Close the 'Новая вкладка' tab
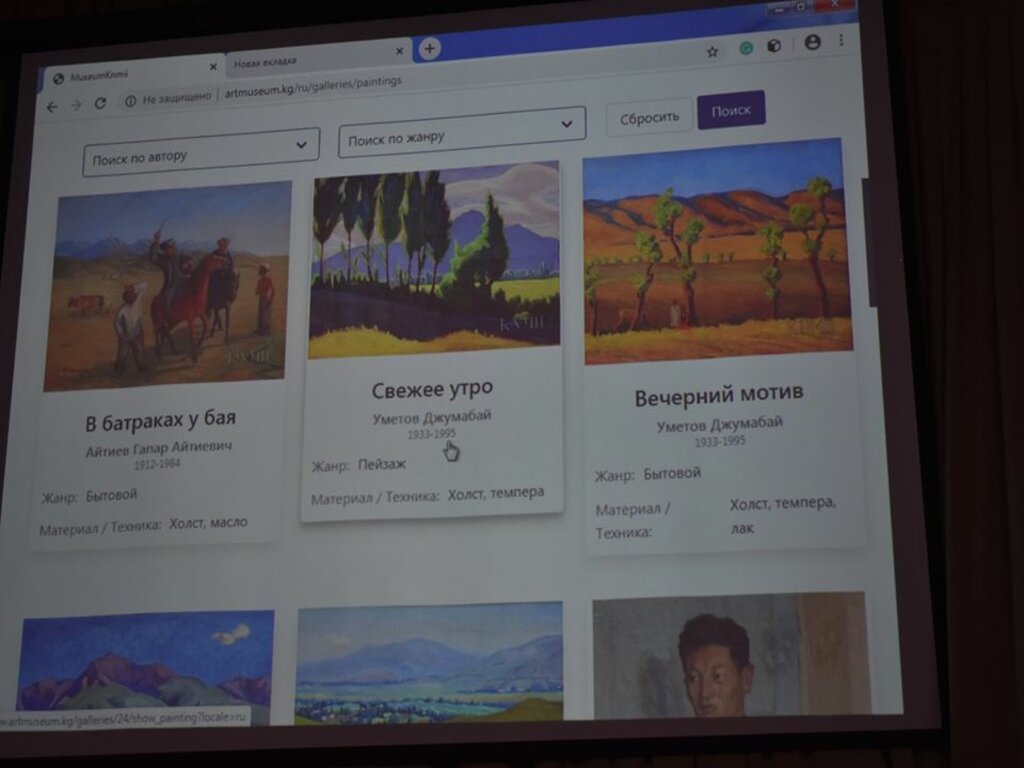1024x768 pixels. [x=399, y=51]
